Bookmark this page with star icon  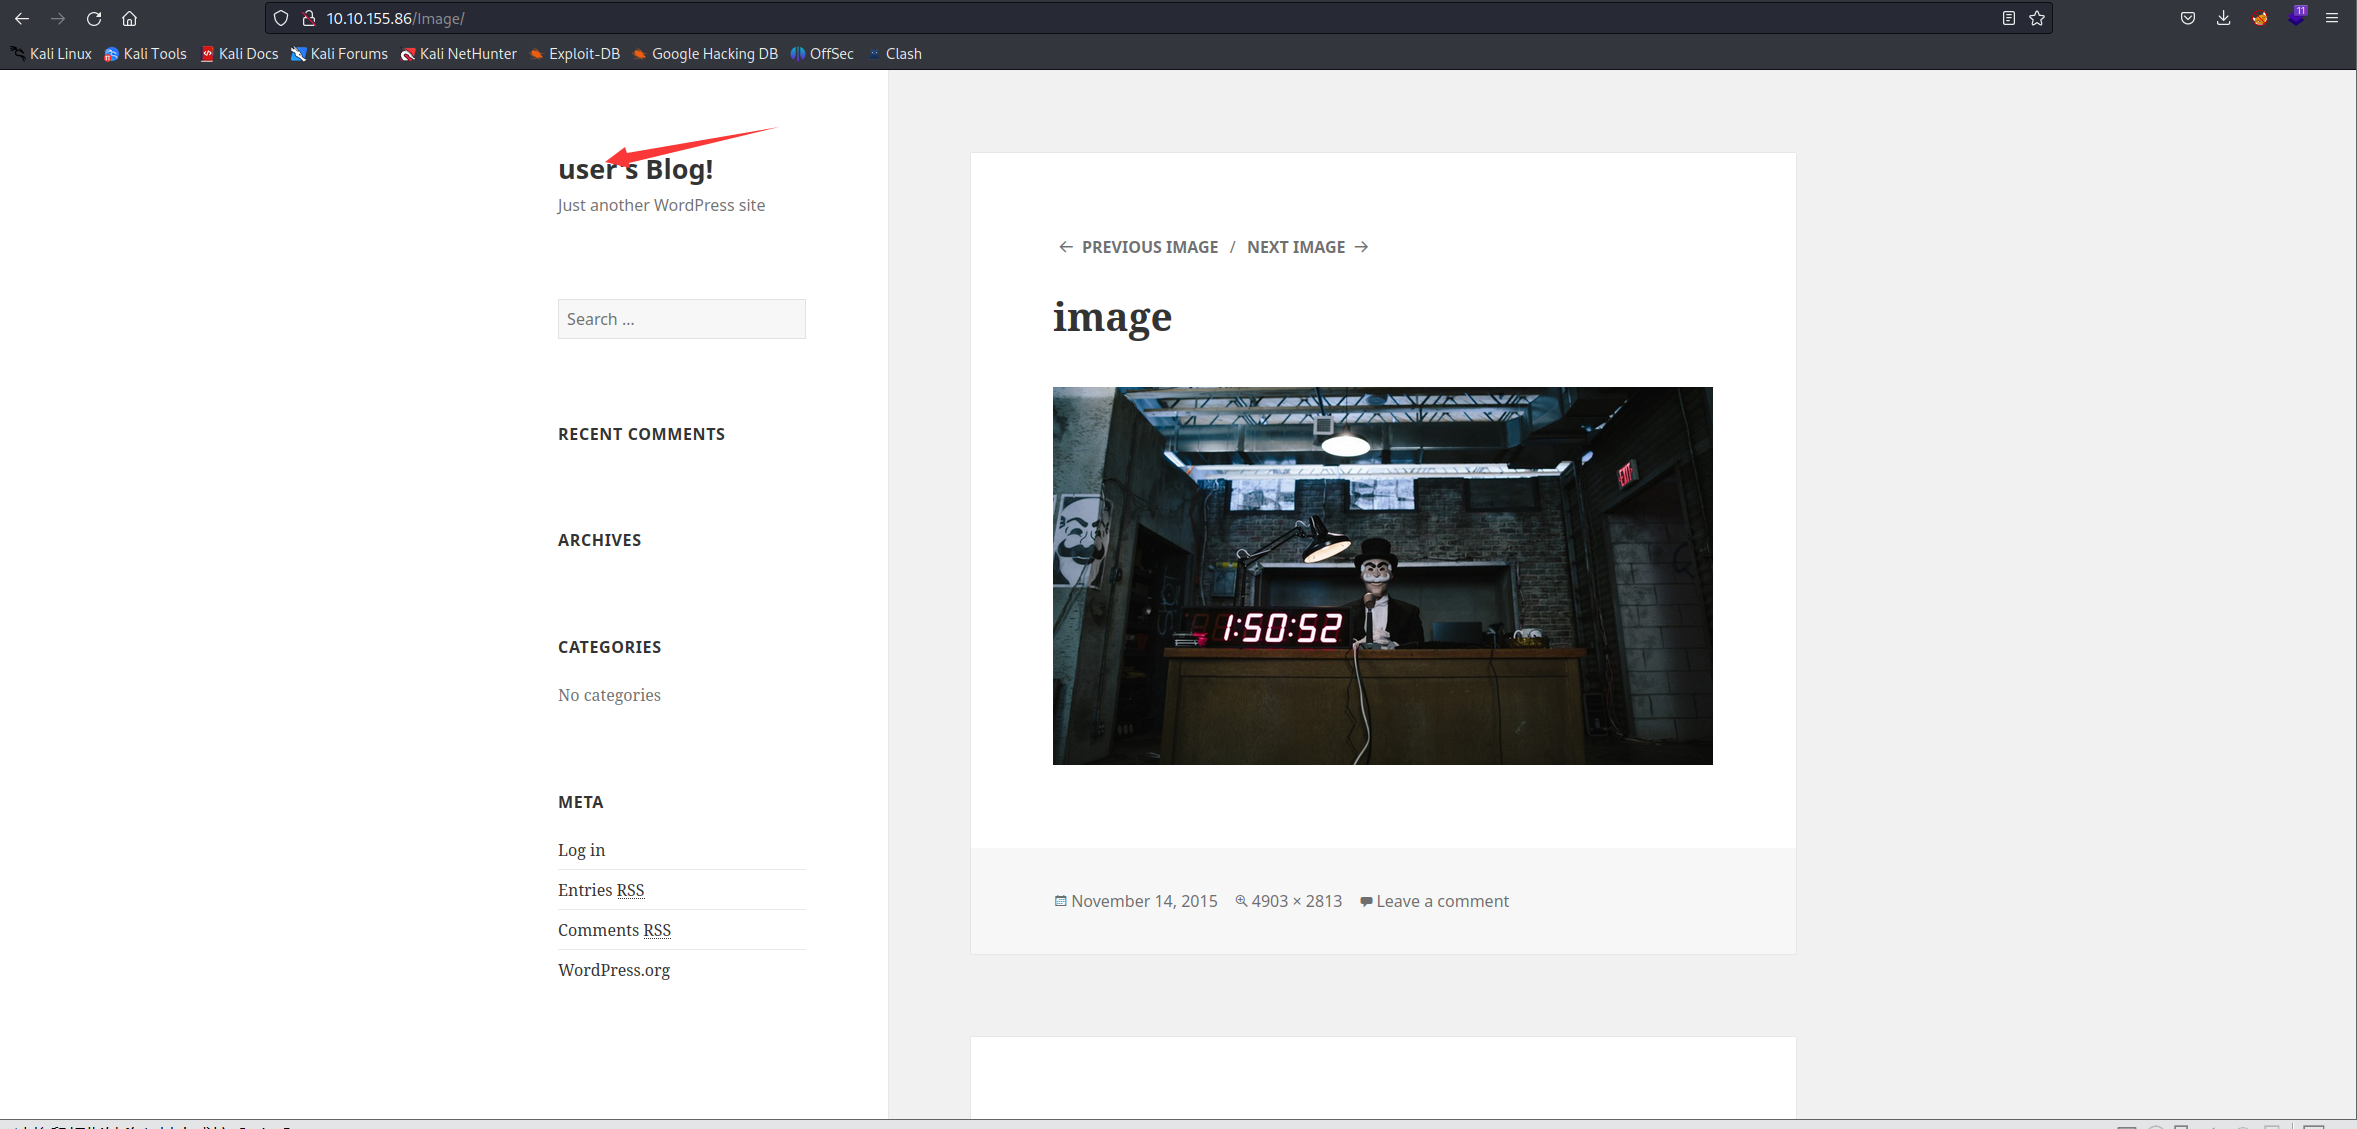pyautogui.click(x=2037, y=18)
